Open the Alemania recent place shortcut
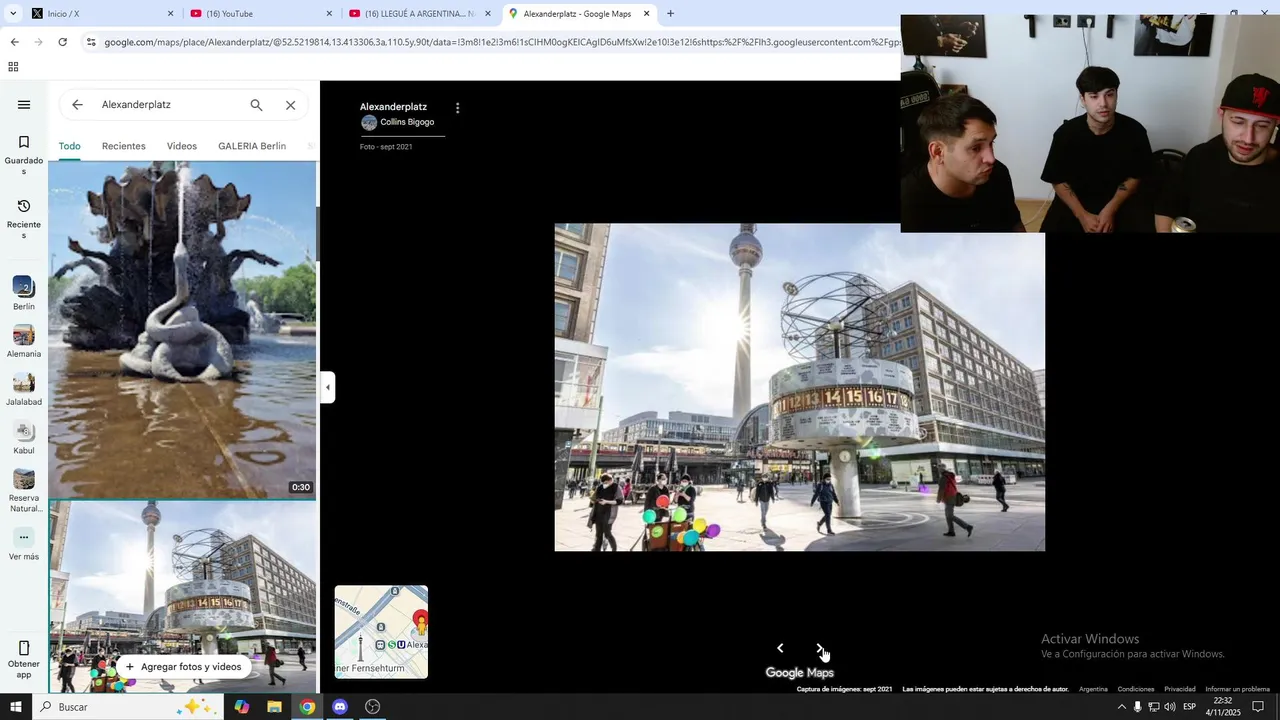Screen dimensions: 1280x720 [24, 342]
